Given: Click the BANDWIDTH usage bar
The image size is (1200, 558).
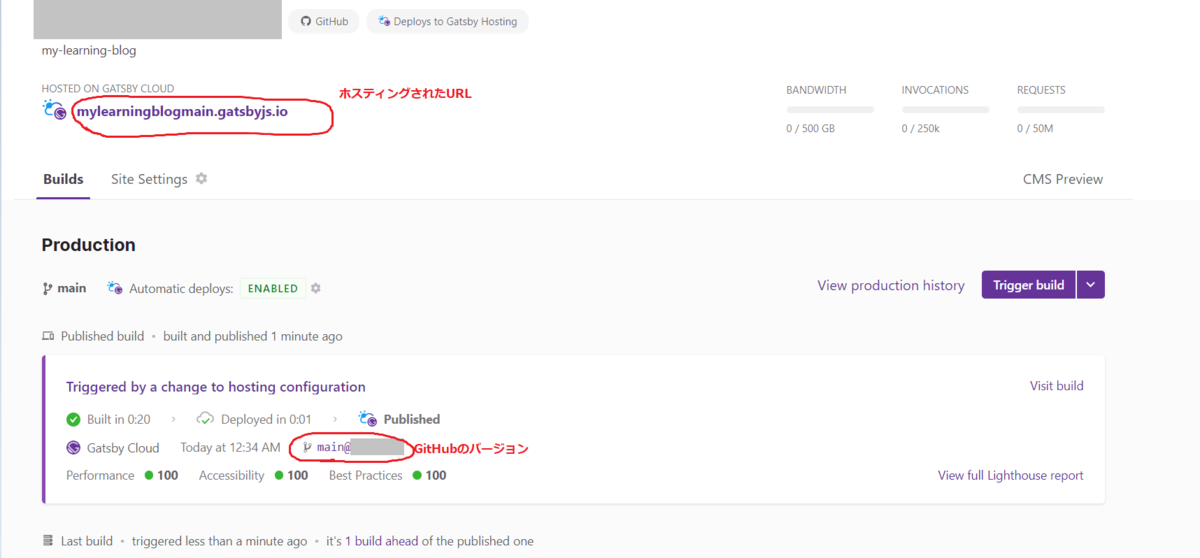Looking at the screenshot, I should [830, 109].
